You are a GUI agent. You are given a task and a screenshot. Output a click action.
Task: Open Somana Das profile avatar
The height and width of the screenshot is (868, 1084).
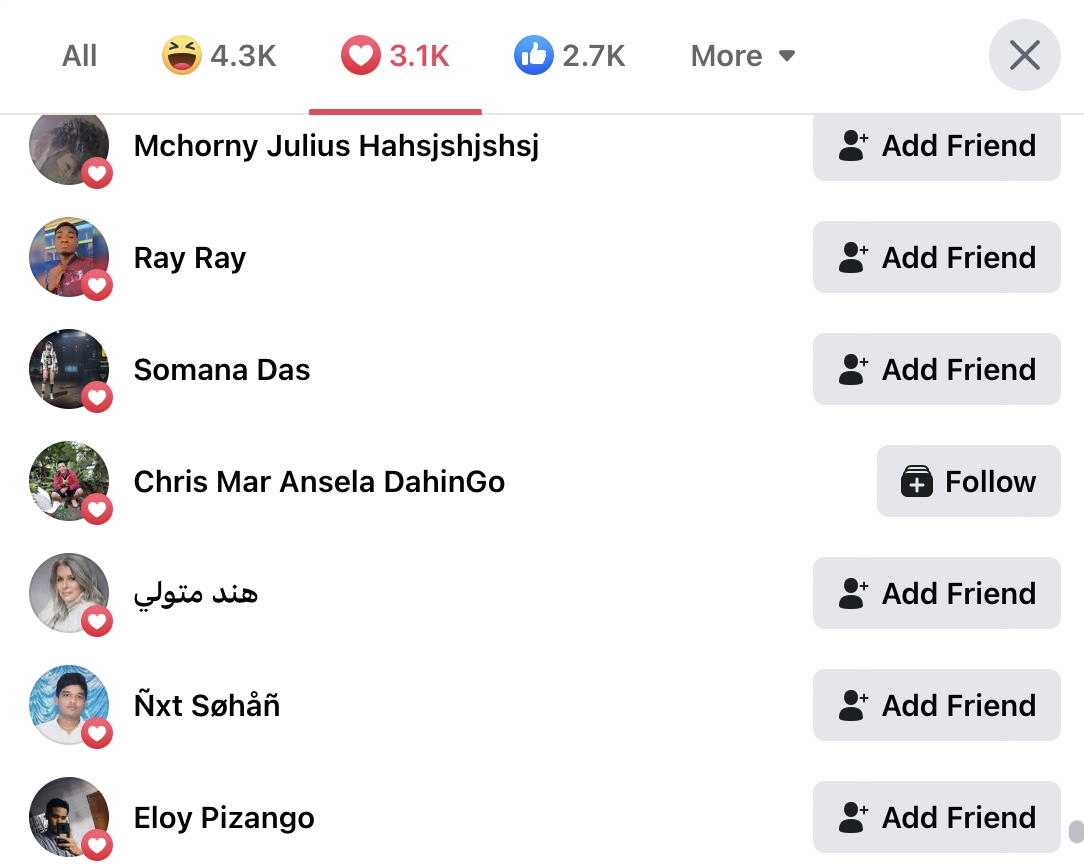pos(69,369)
